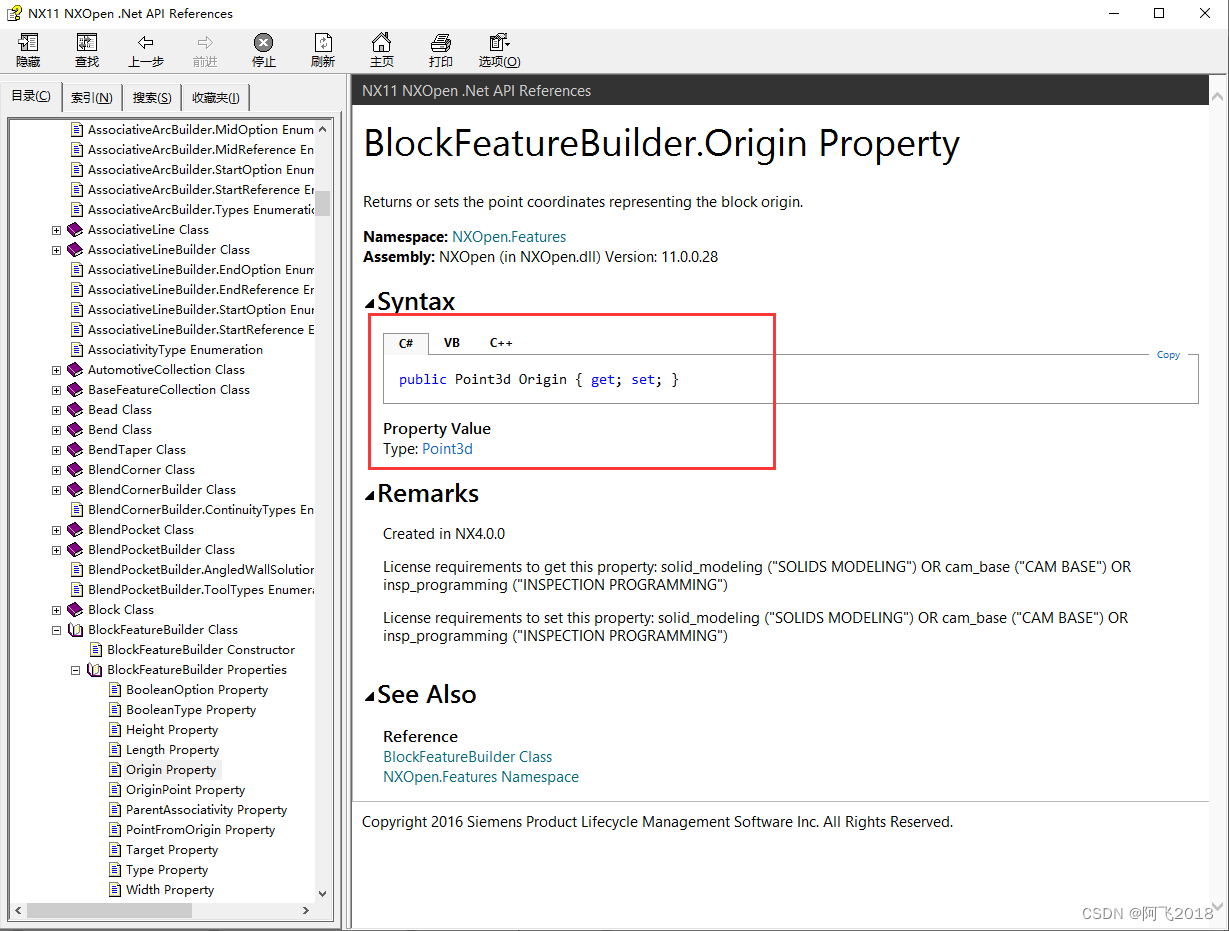Click the page icon of BooleanOption Property
This screenshot has width=1229, height=931.
116,690
